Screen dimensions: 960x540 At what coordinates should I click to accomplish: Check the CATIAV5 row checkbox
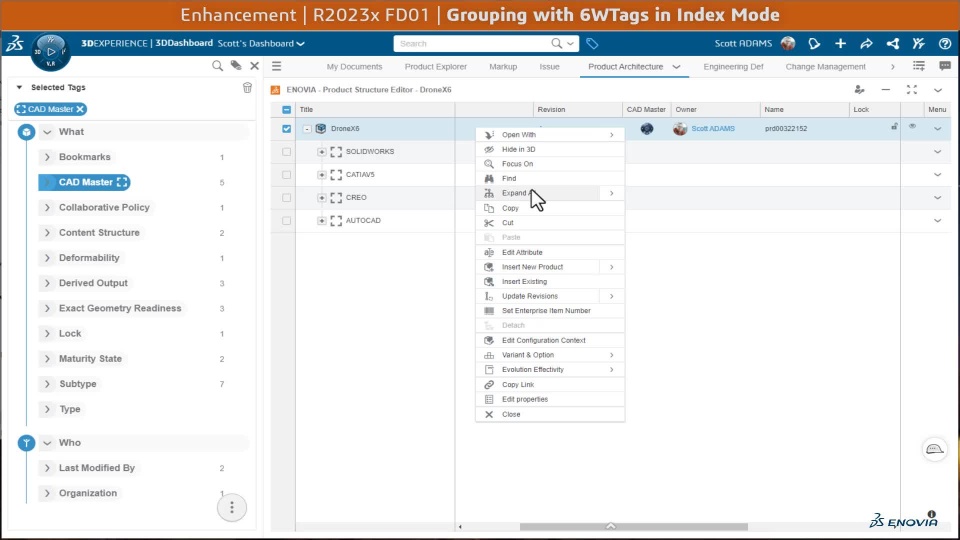pos(287,174)
